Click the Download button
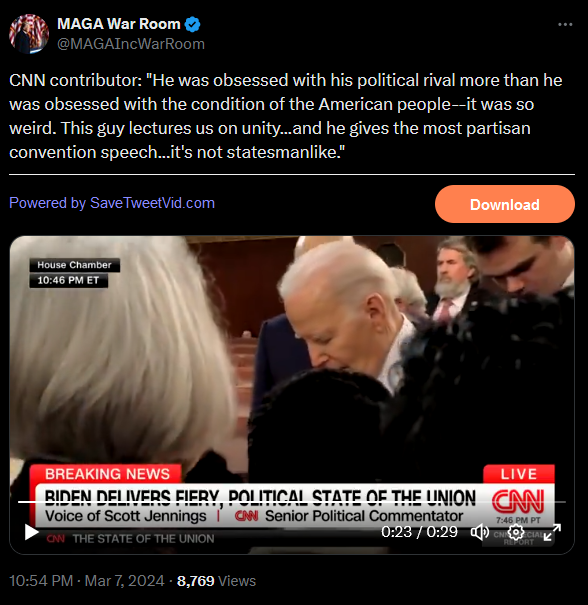 505,204
